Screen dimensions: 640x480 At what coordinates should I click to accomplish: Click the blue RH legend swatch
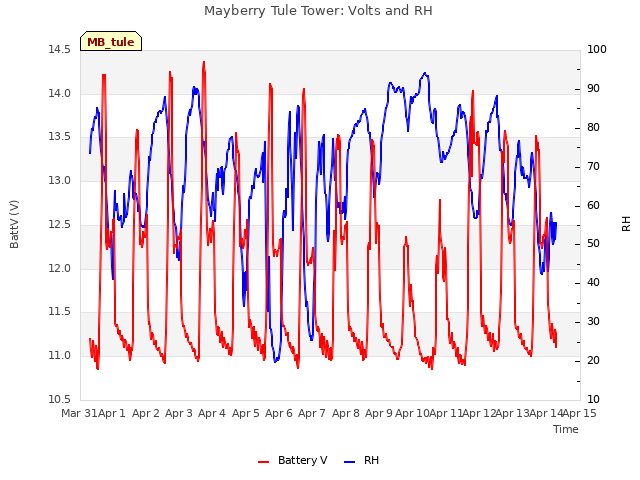[x=350, y=461]
